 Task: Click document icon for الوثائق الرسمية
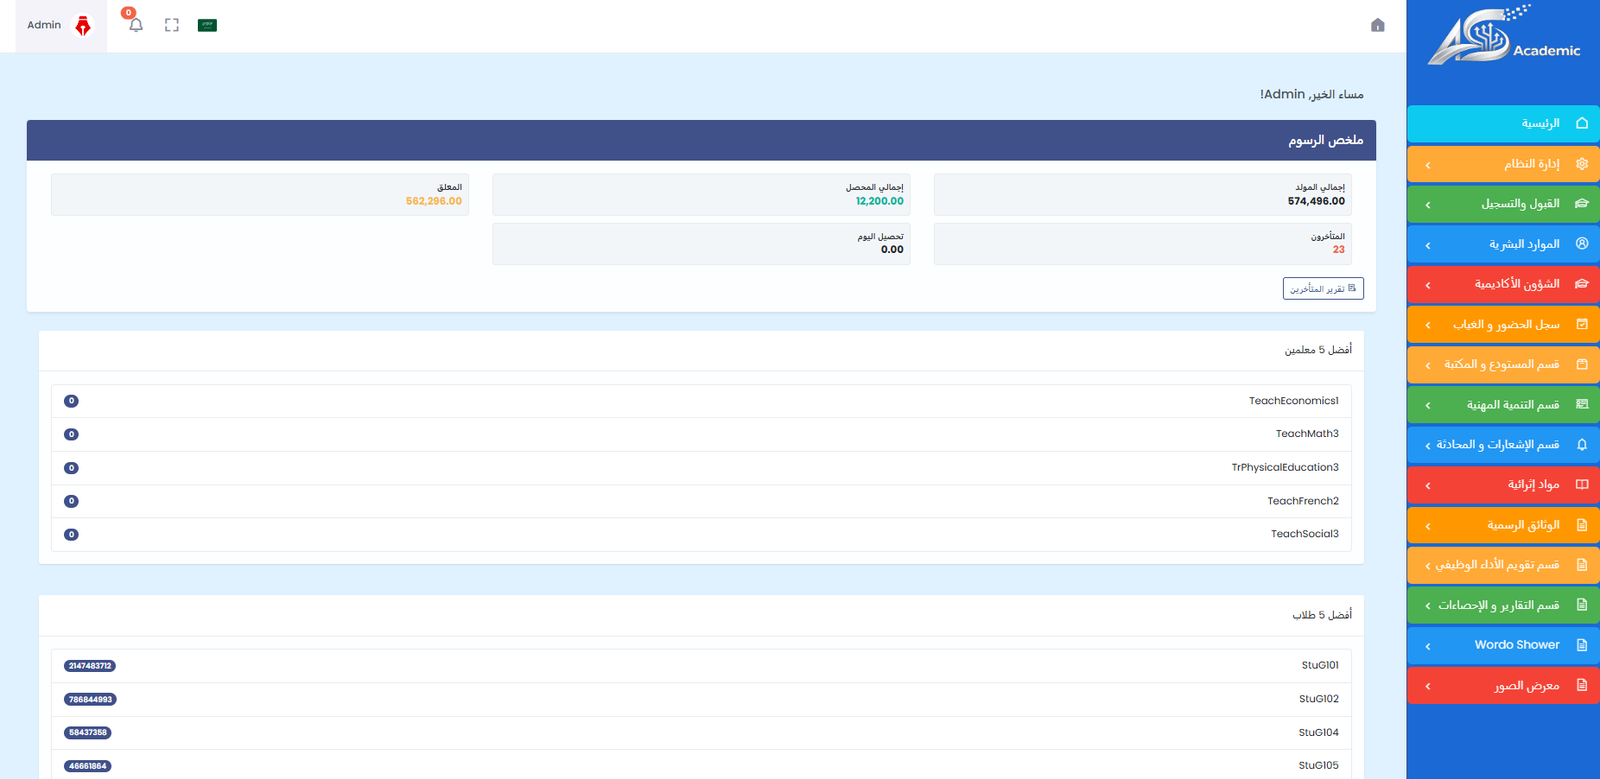[x=1582, y=525]
